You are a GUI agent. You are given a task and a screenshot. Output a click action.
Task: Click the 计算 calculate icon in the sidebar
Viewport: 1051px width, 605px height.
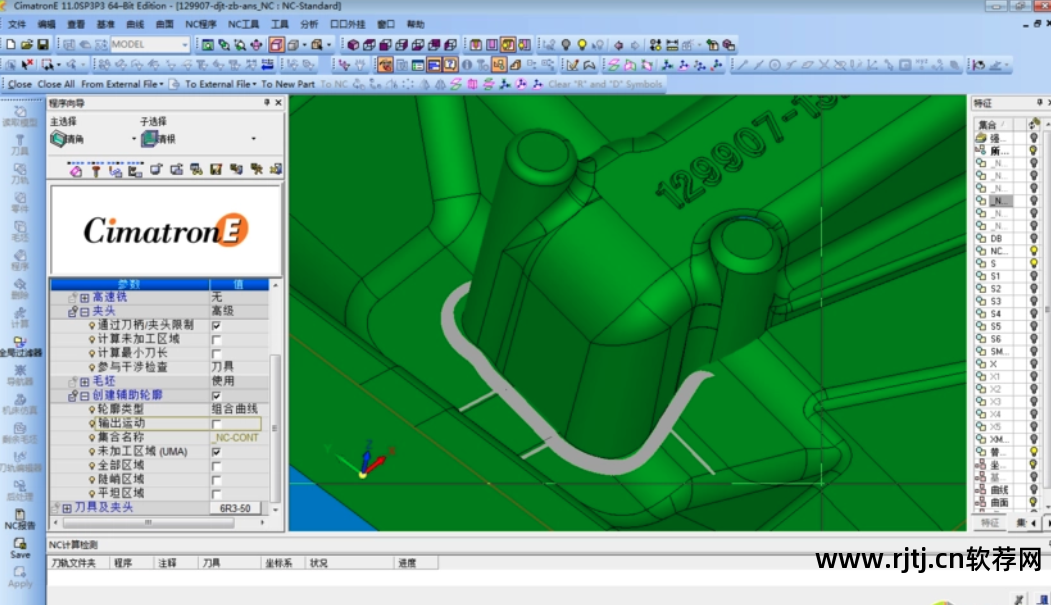tap(20, 317)
